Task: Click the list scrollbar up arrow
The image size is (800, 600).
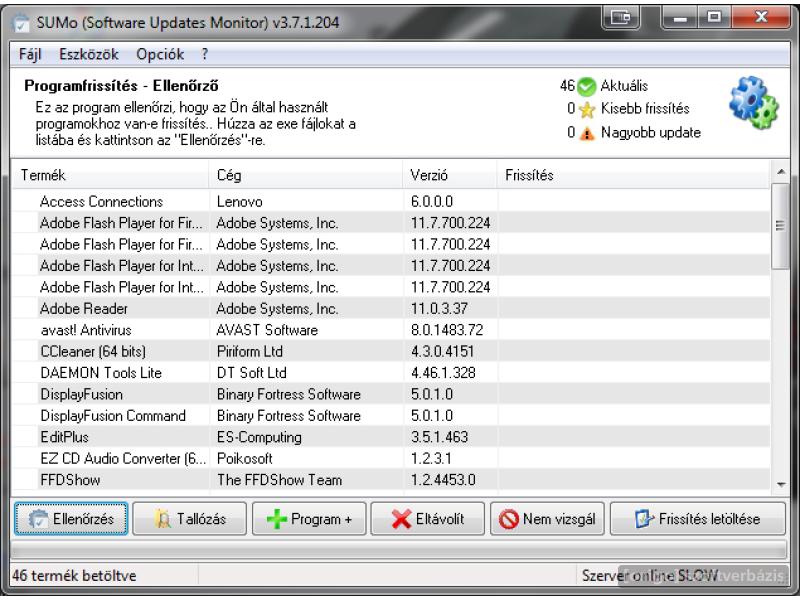Action: tap(781, 172)
